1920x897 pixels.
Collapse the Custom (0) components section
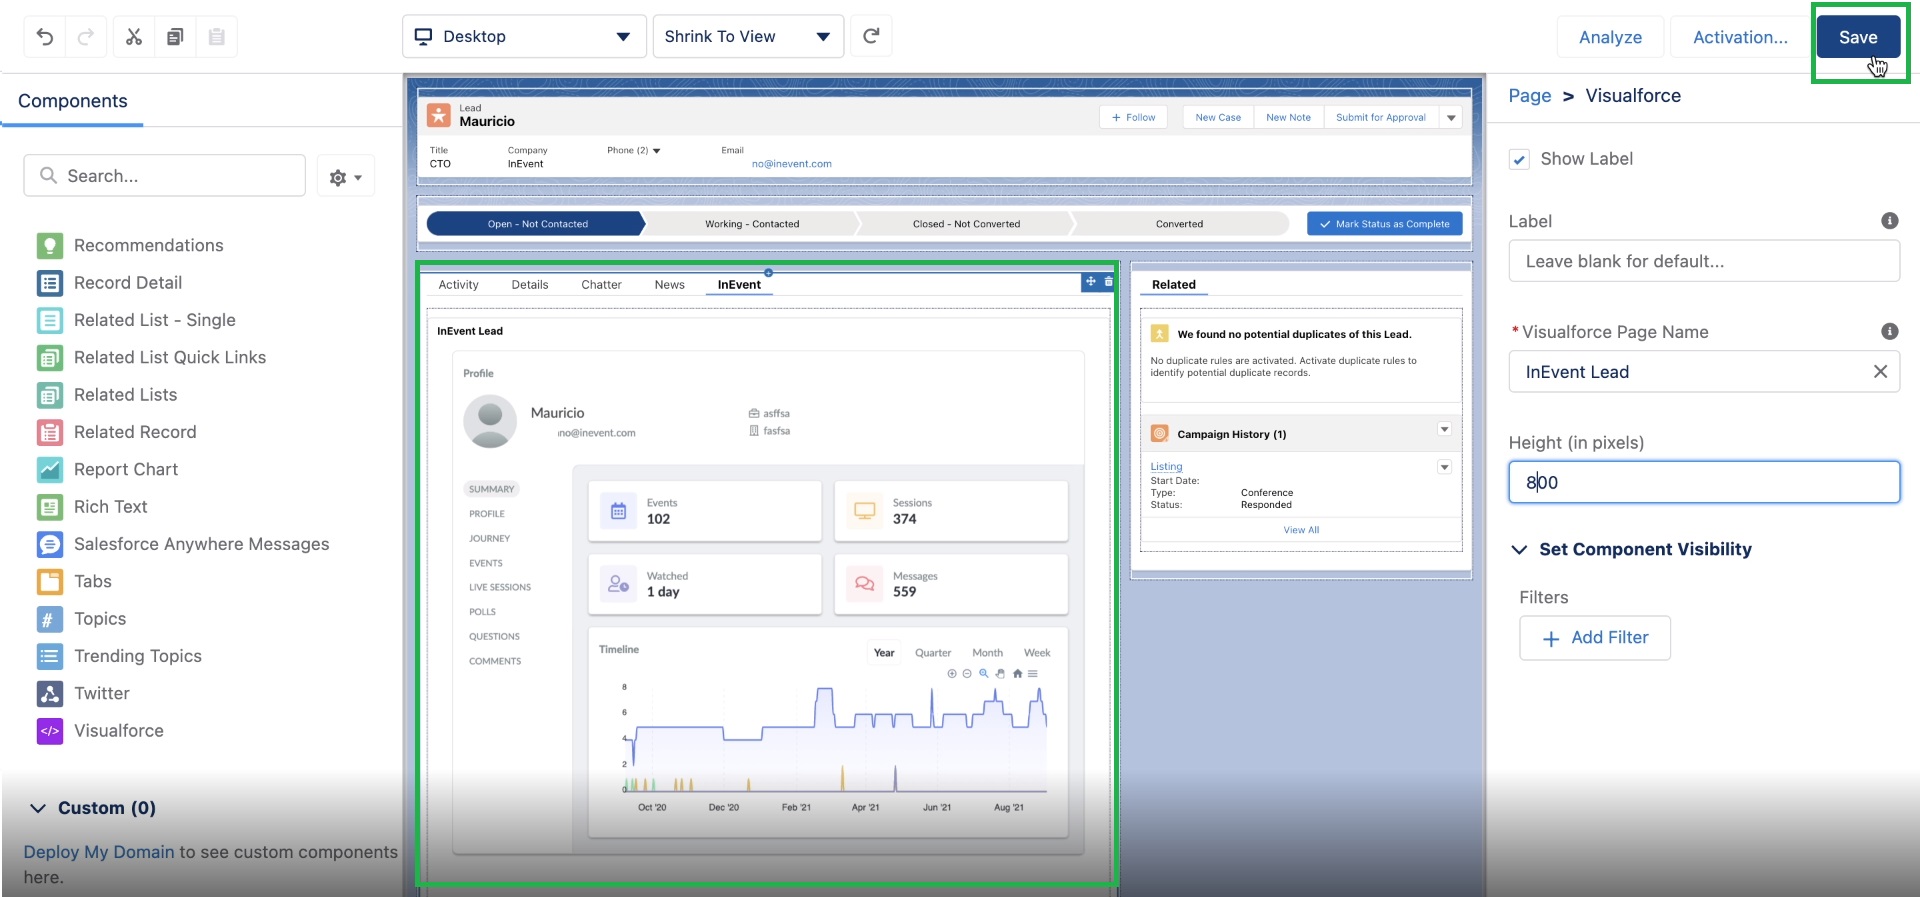coord(38,808)
